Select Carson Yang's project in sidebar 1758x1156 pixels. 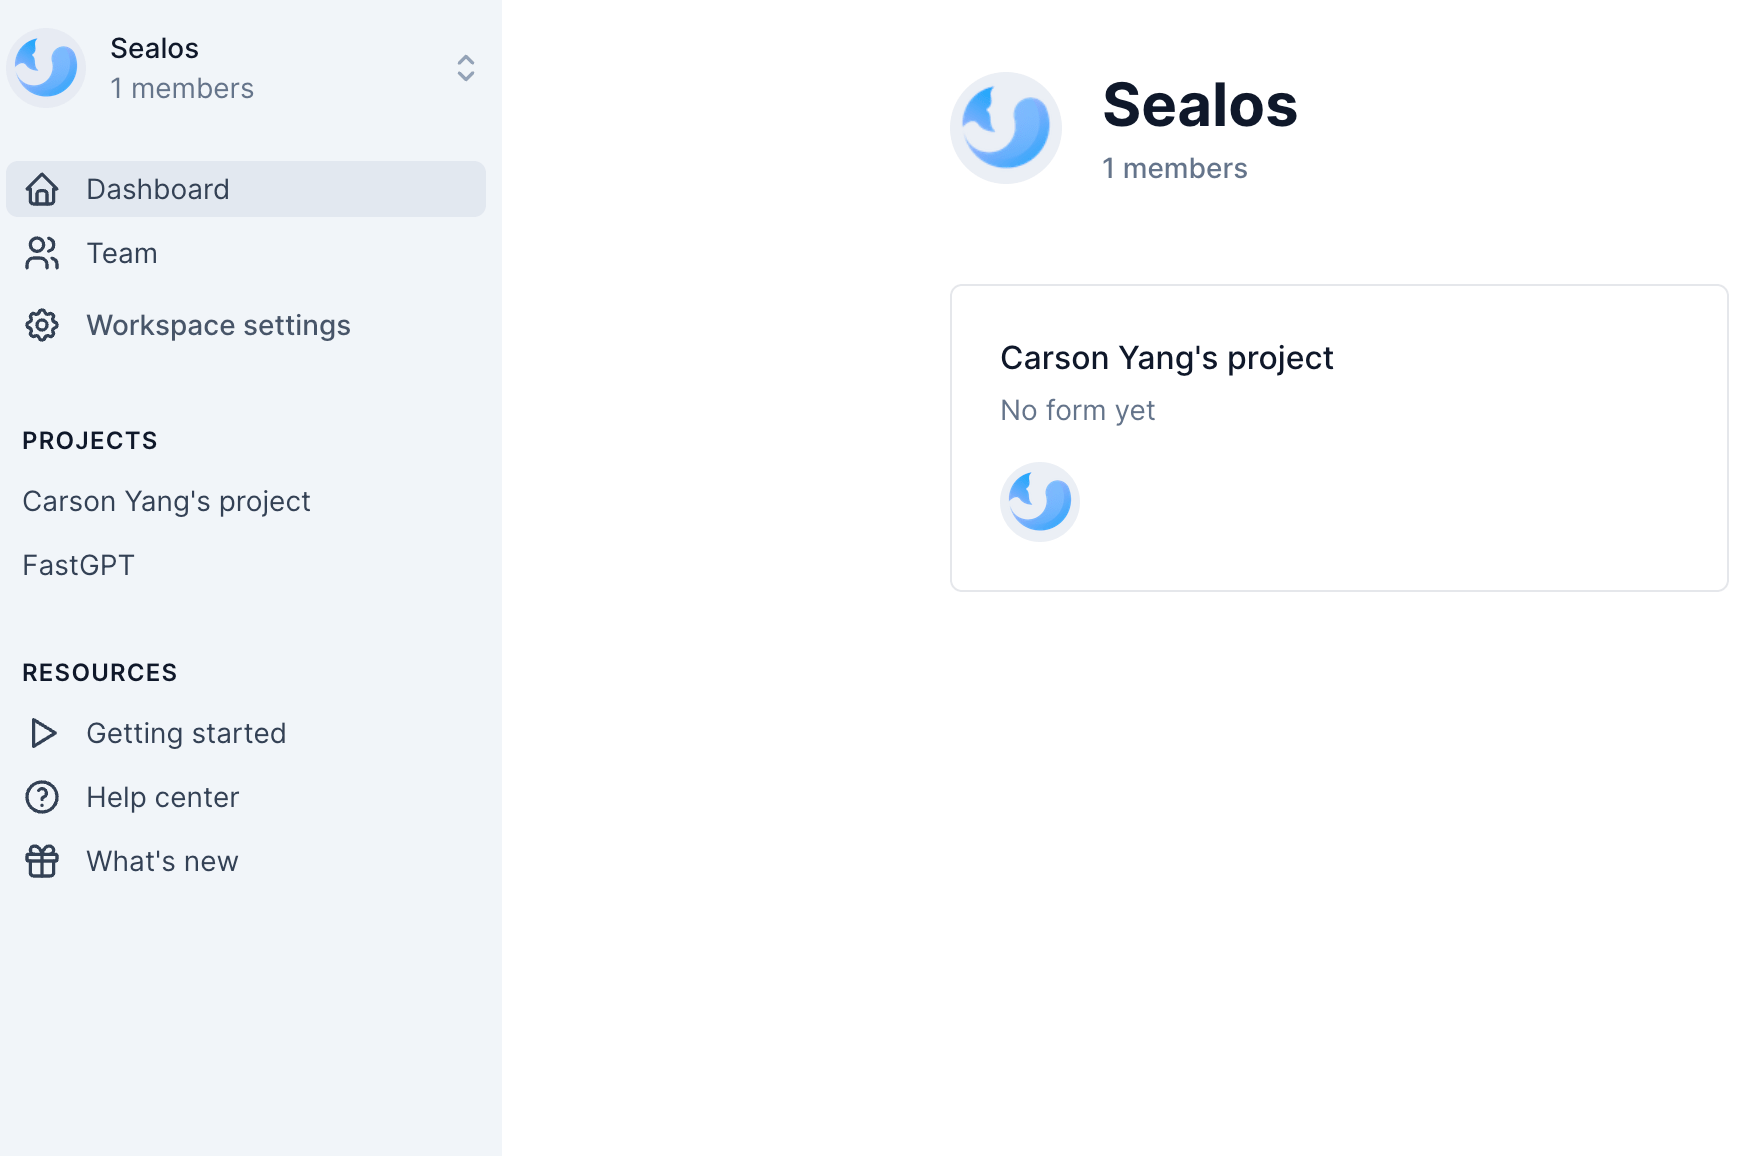[166, 501]
